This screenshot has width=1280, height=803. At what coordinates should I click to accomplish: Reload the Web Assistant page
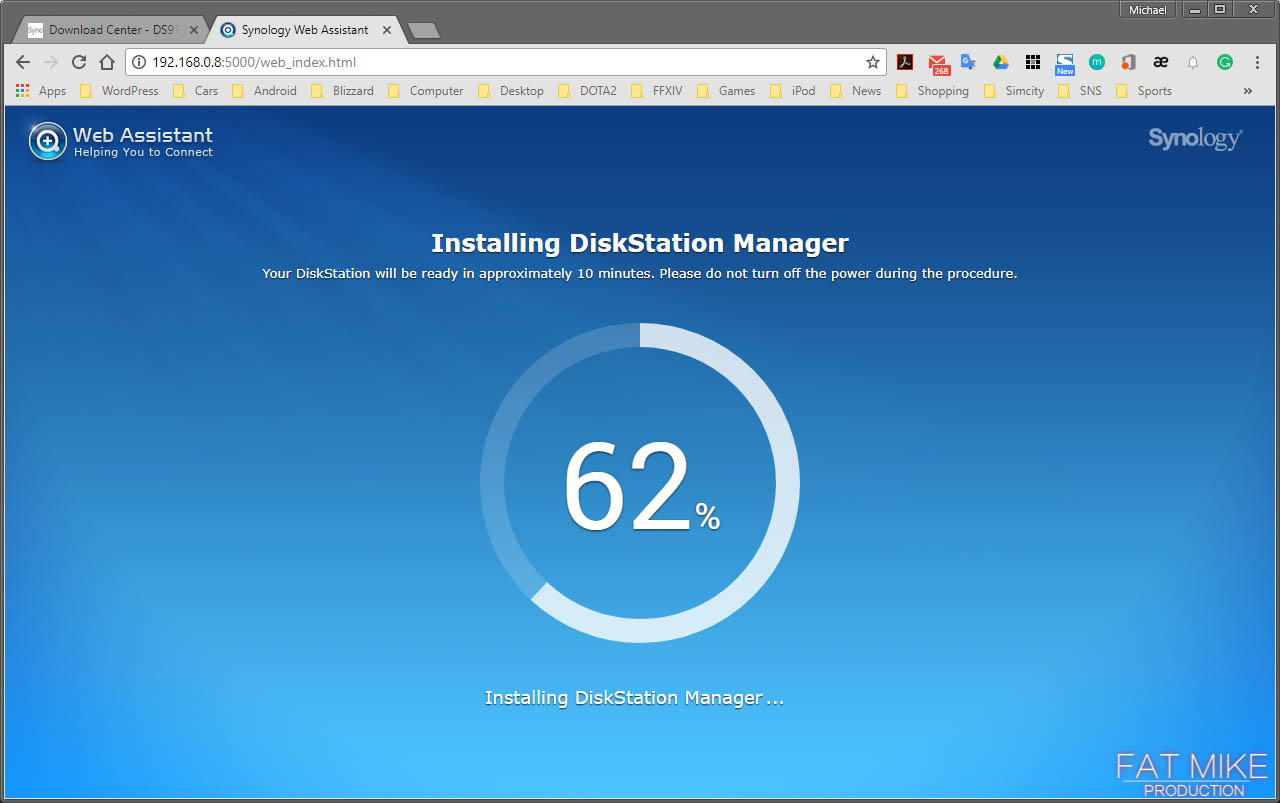click(x=79, y=62)
